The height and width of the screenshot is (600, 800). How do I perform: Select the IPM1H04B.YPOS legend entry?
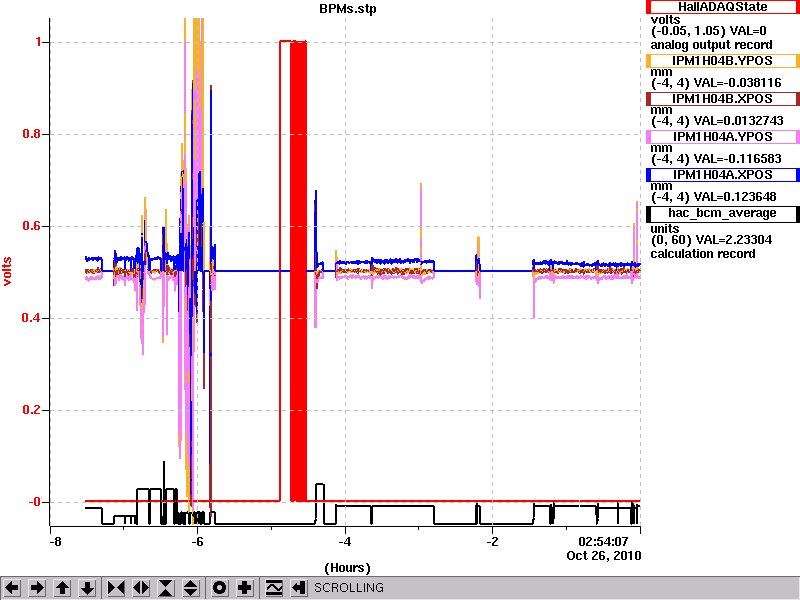pos(722,61)
